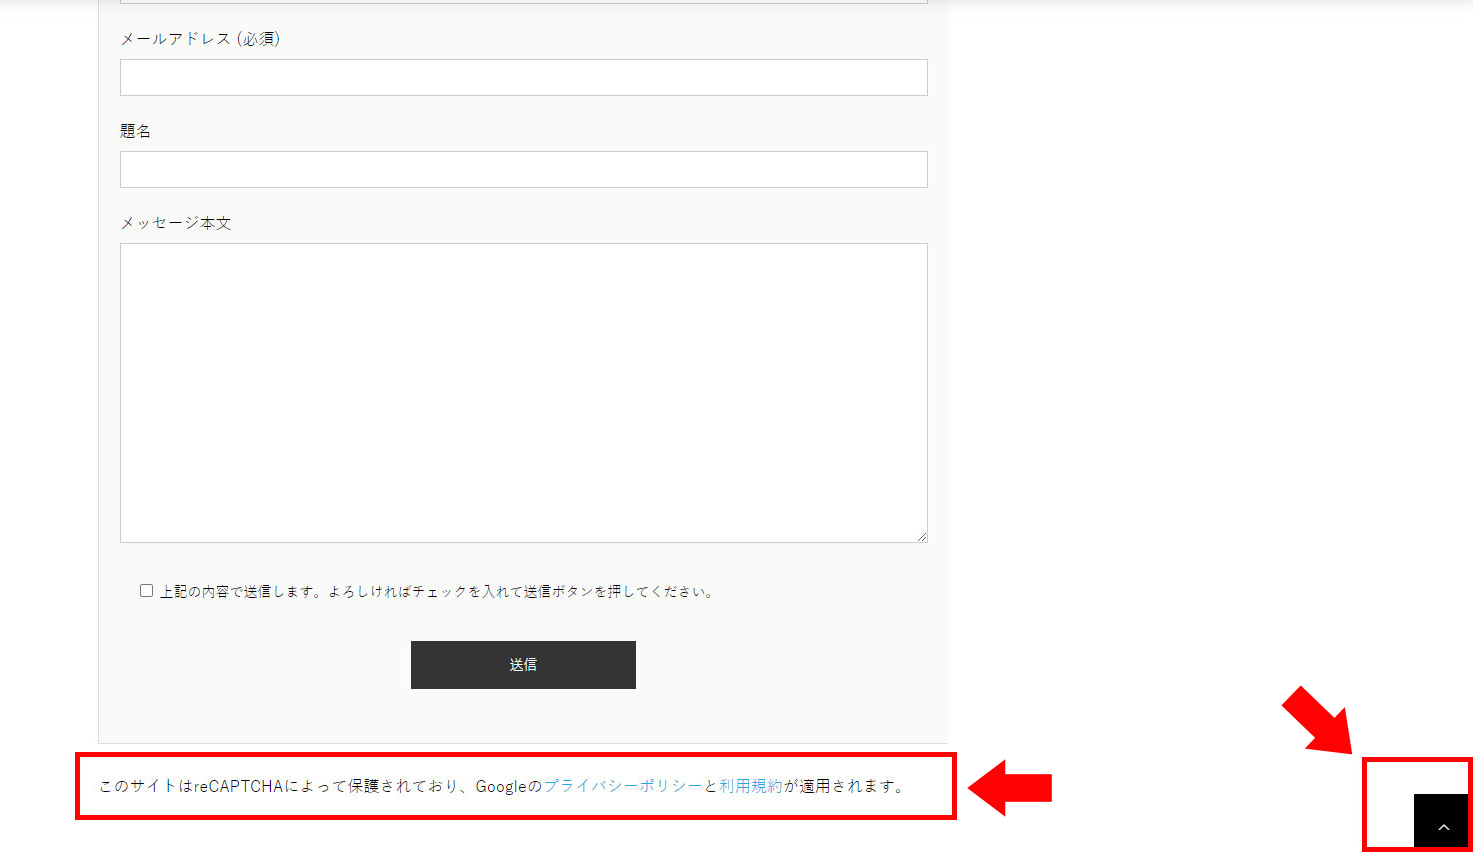This screenshot has width=1473, height=852.
Task: Focus the 題名 subject input field
Action: pos(523,170)
